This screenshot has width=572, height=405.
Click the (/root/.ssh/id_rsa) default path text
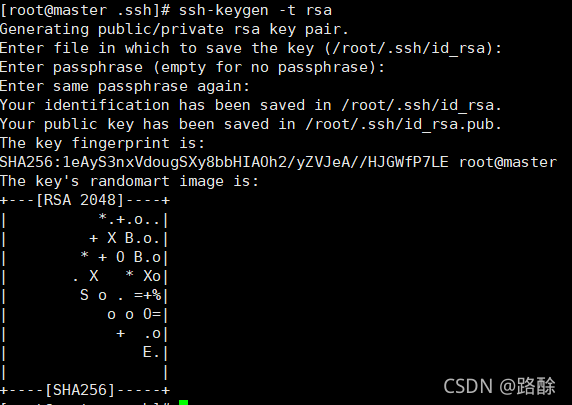click(409, 48)
